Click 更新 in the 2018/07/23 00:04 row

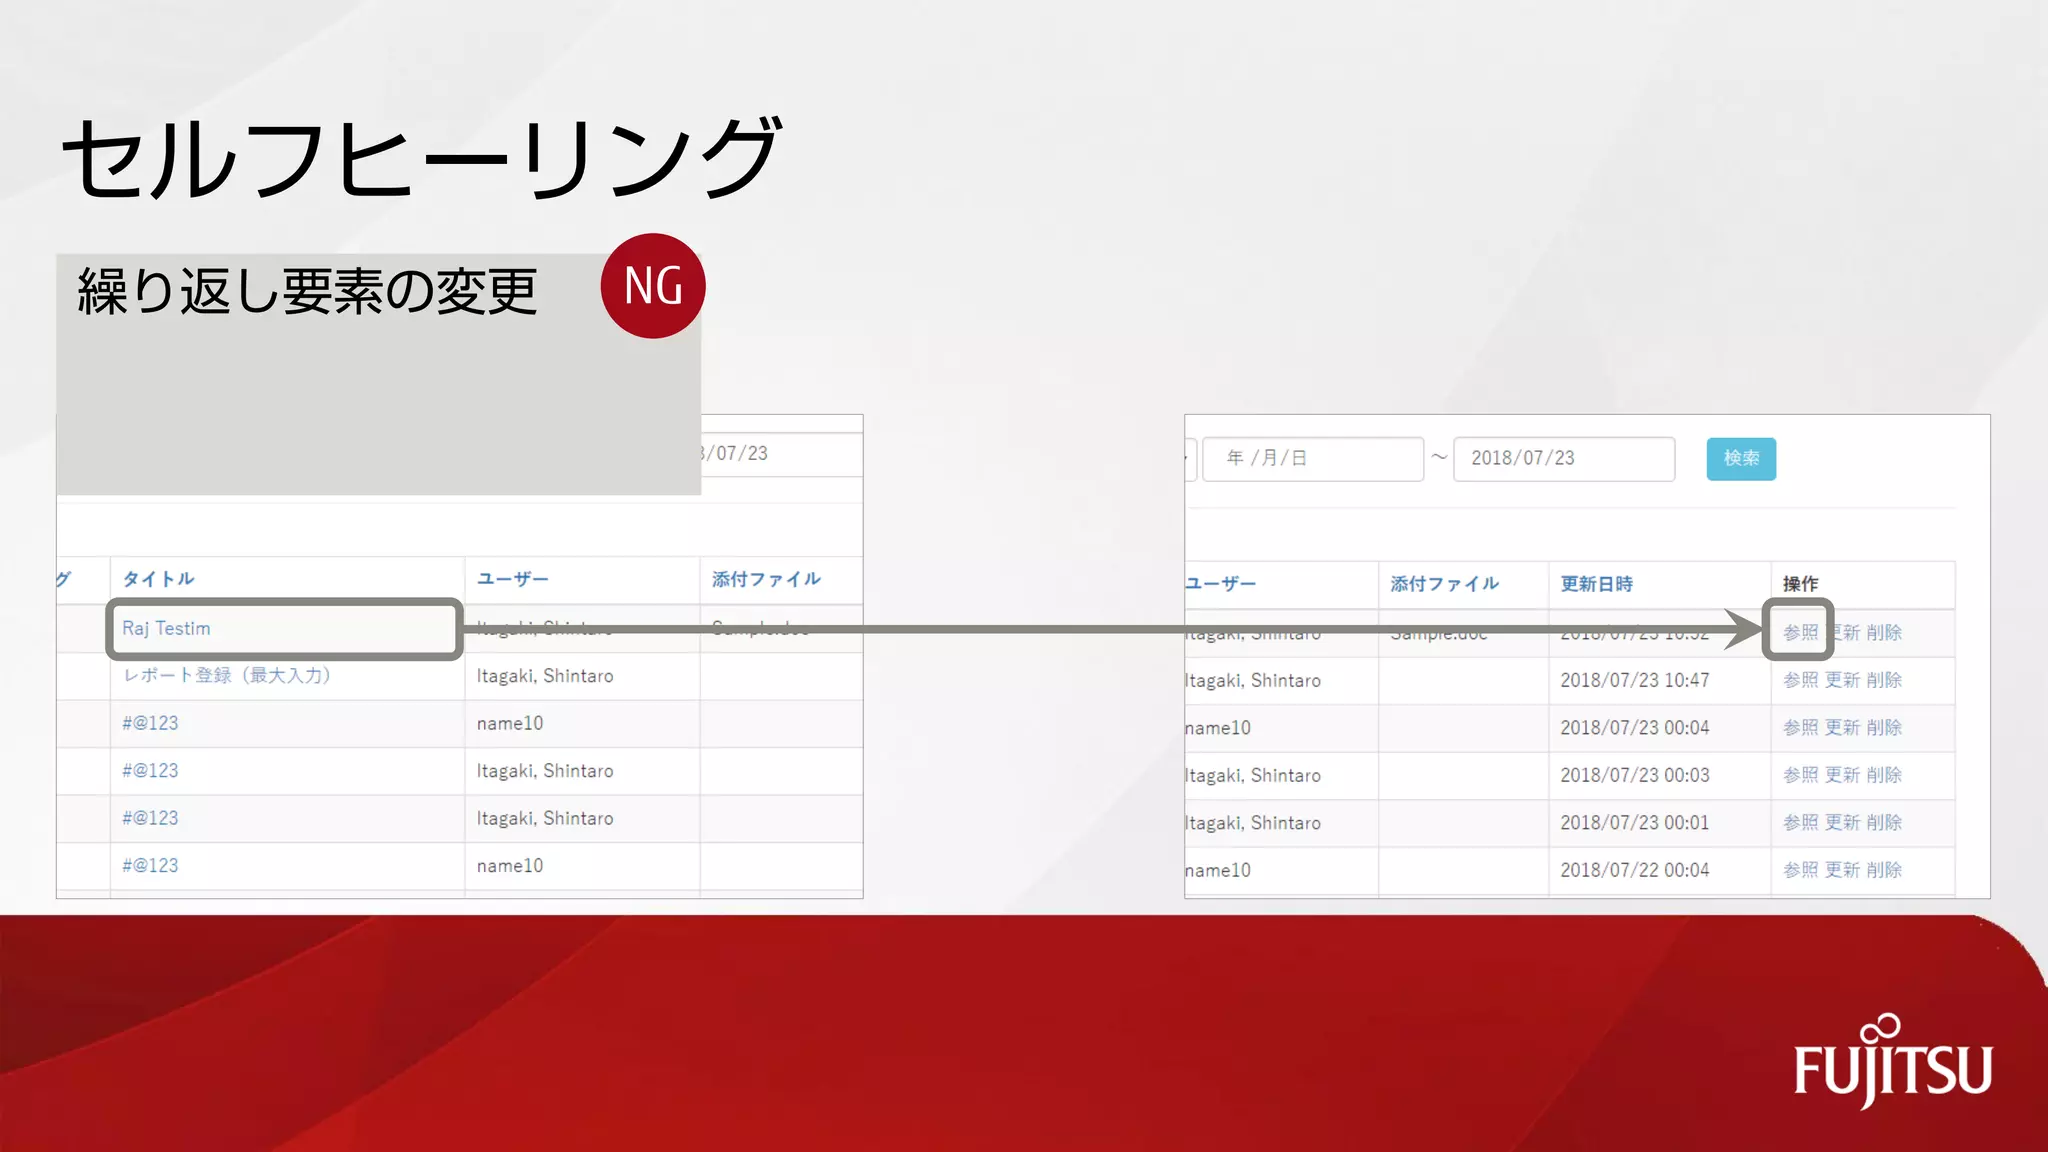pyautogui.click(x=1842, y=728)
